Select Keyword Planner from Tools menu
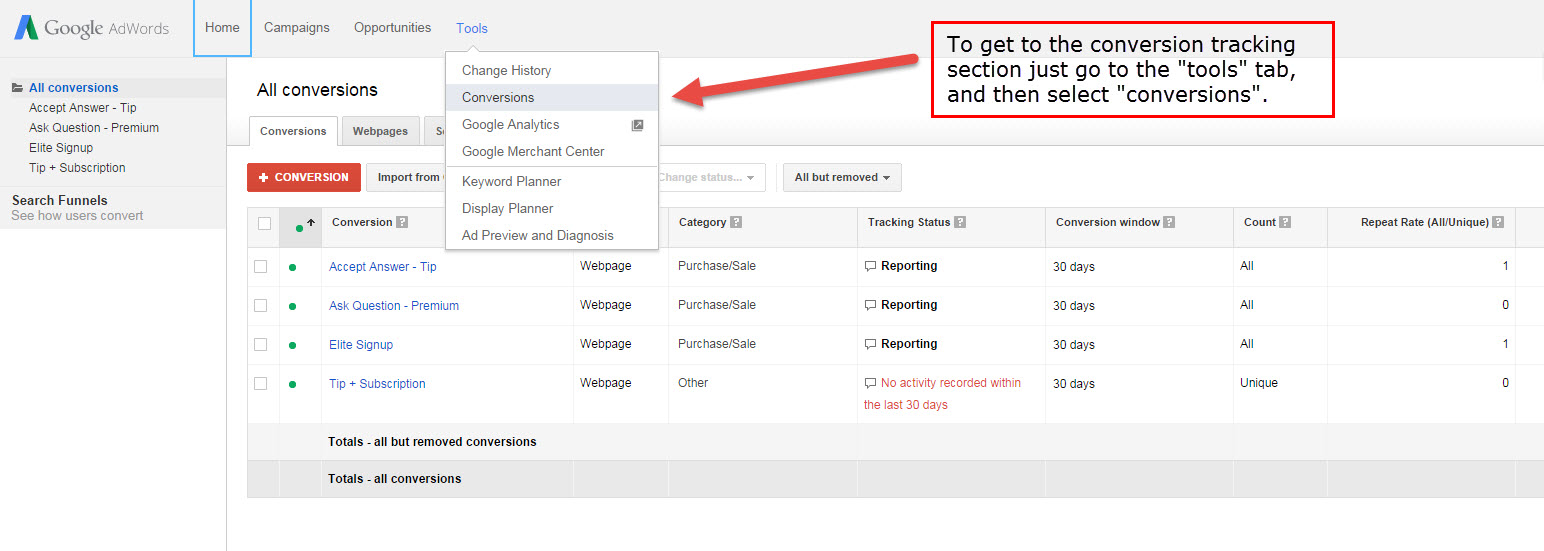The width and height of the screenshot is (1544, 551). (552, 182)
